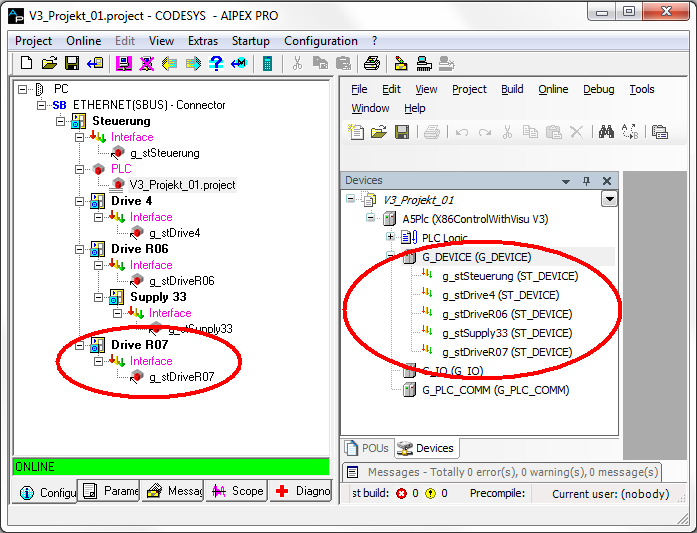Collapse the ETHERNET(SBUS) Connector node

tap(41, 105)
